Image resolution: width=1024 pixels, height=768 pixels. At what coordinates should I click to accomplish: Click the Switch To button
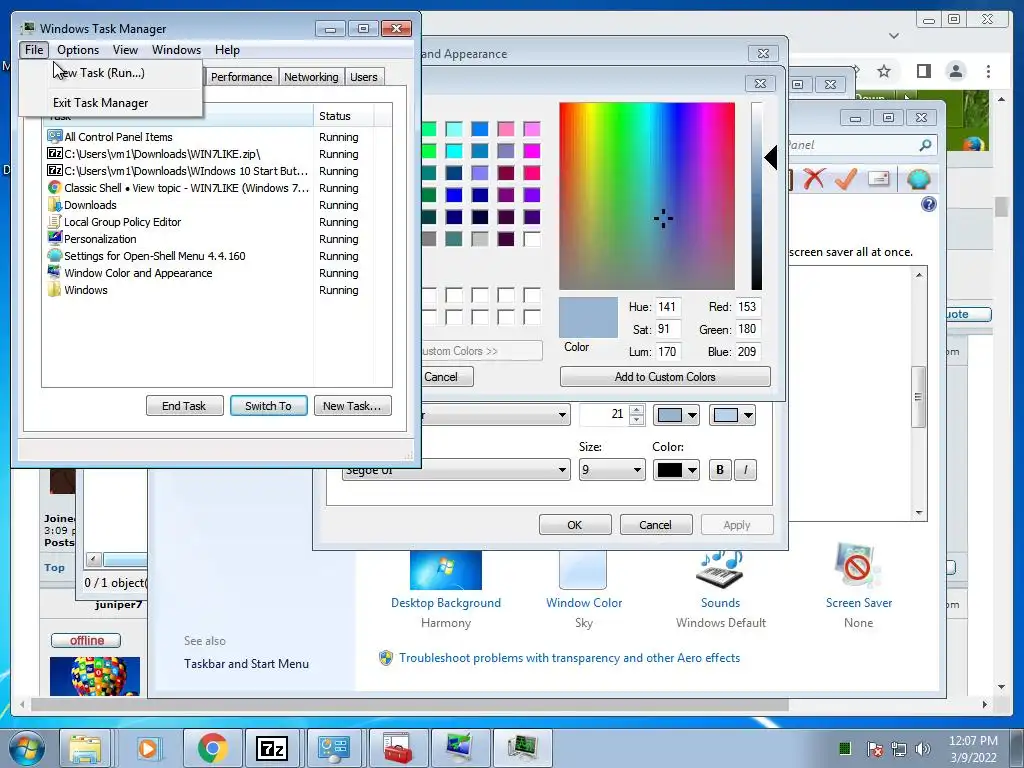click(x=268, y=406)
